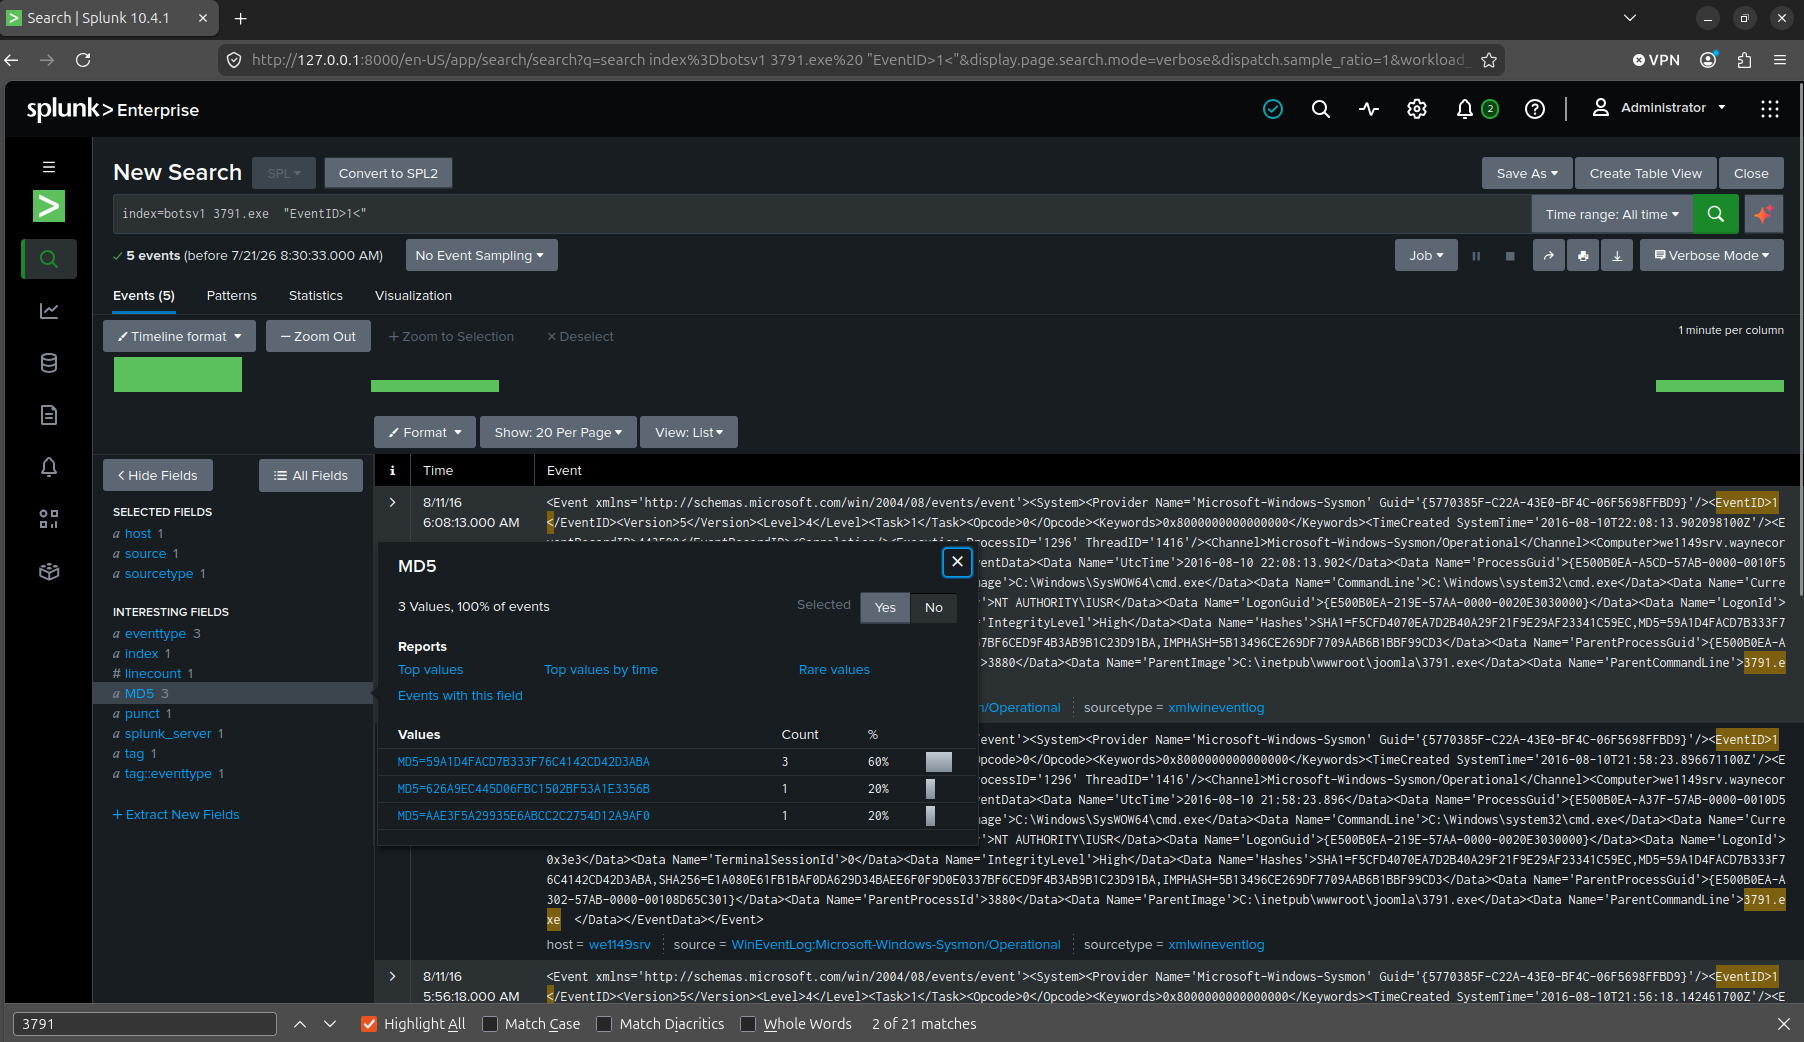Click the health status checkmark icon
The height and width of the screenshot is (1042, 1804).
tap(1273, 109)
